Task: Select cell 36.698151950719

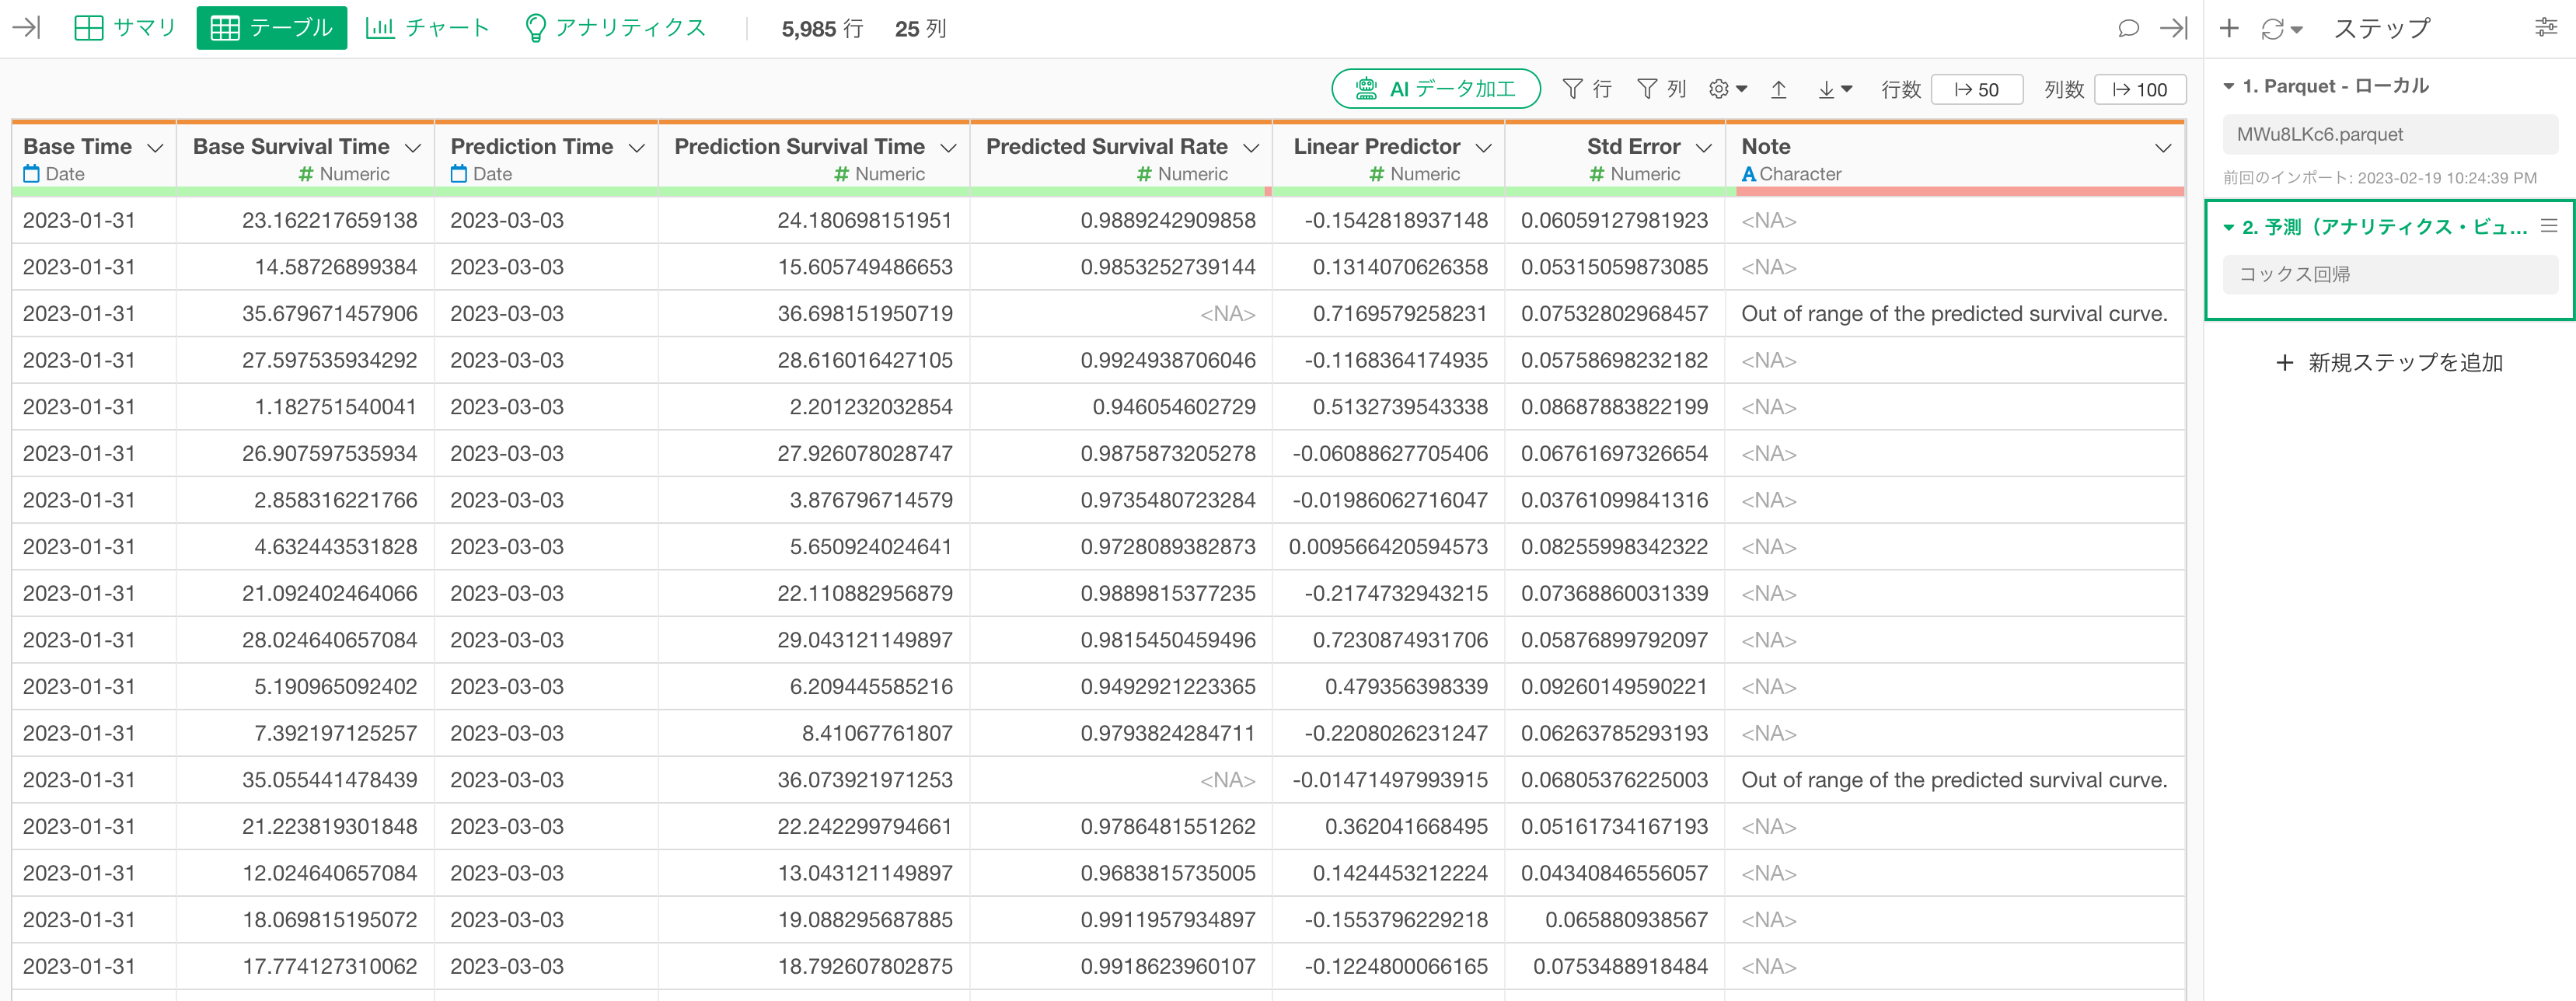Action: pos(813,314)
